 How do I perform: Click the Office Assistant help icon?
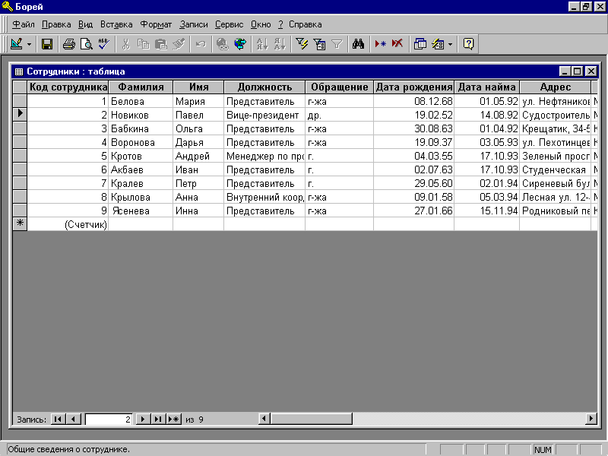468,44
